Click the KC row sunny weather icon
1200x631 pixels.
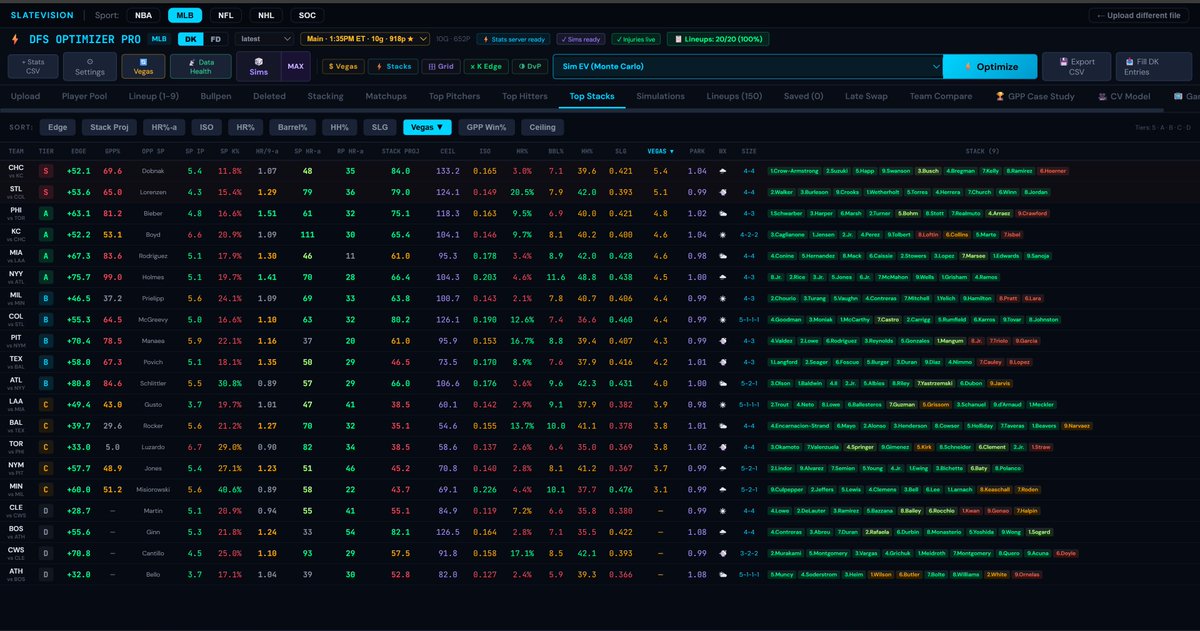click(x=722, y=234)
